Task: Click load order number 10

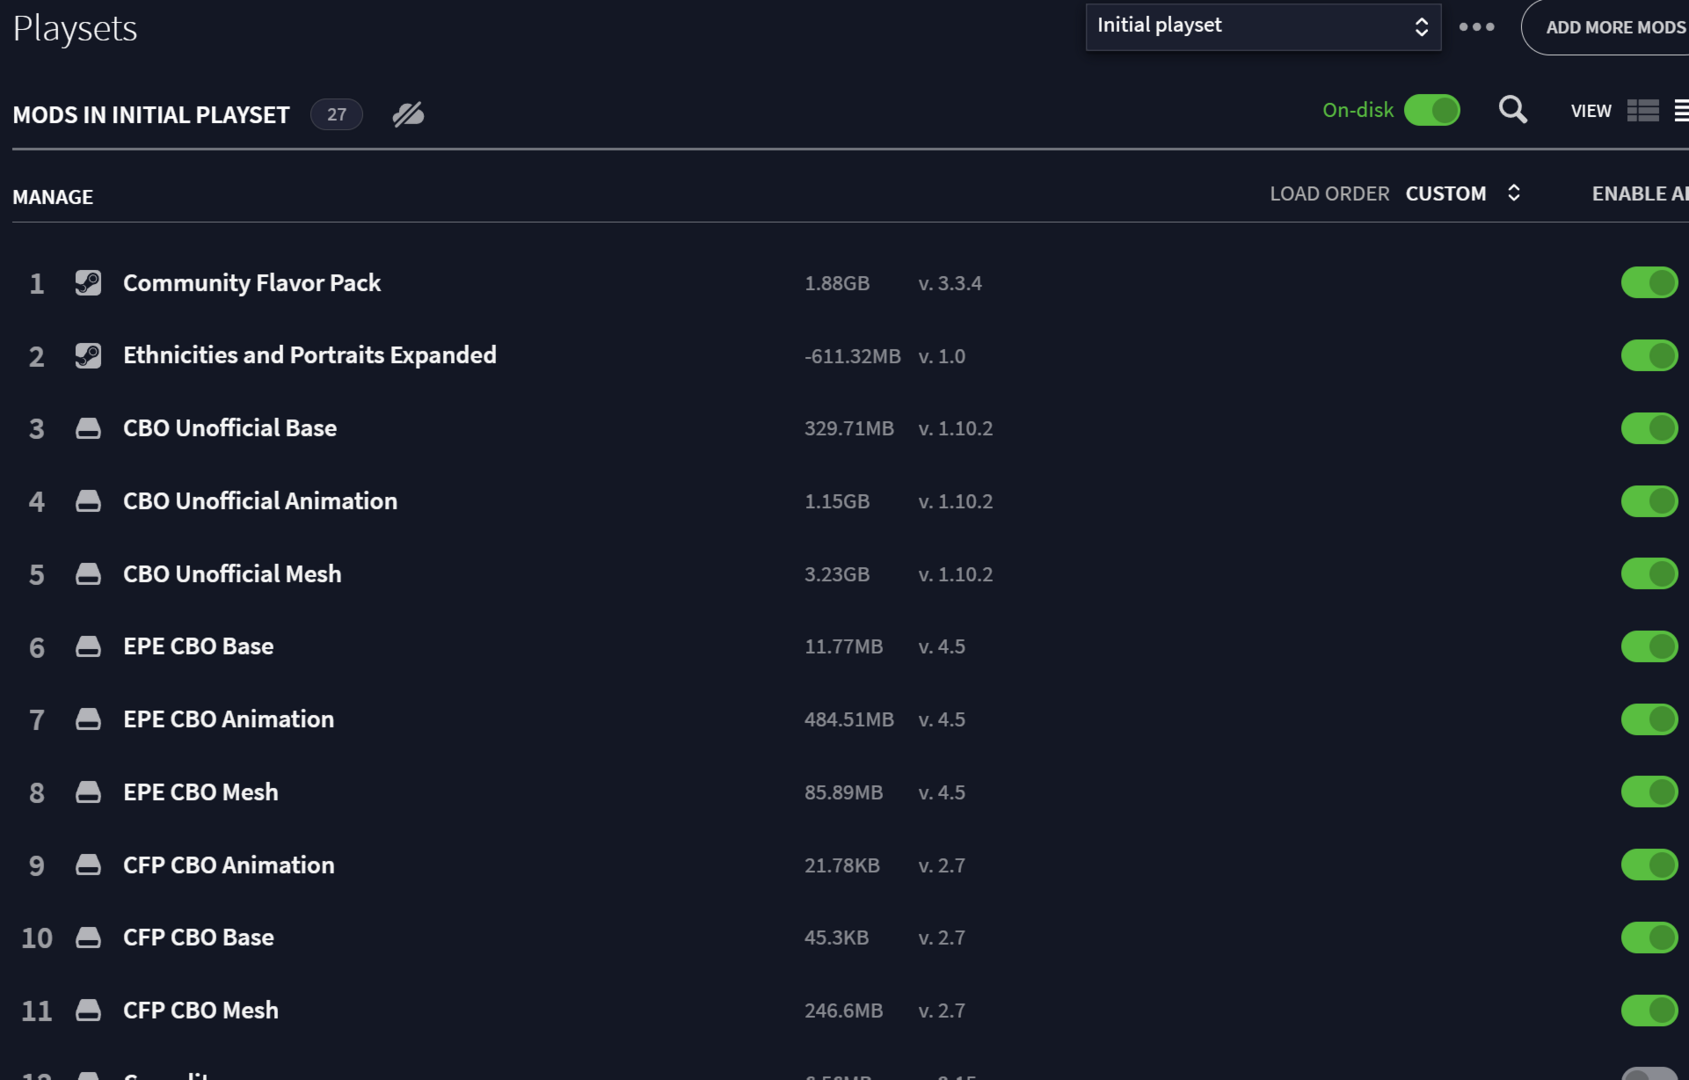Action: pyautogui.click(x=37, y=938)
